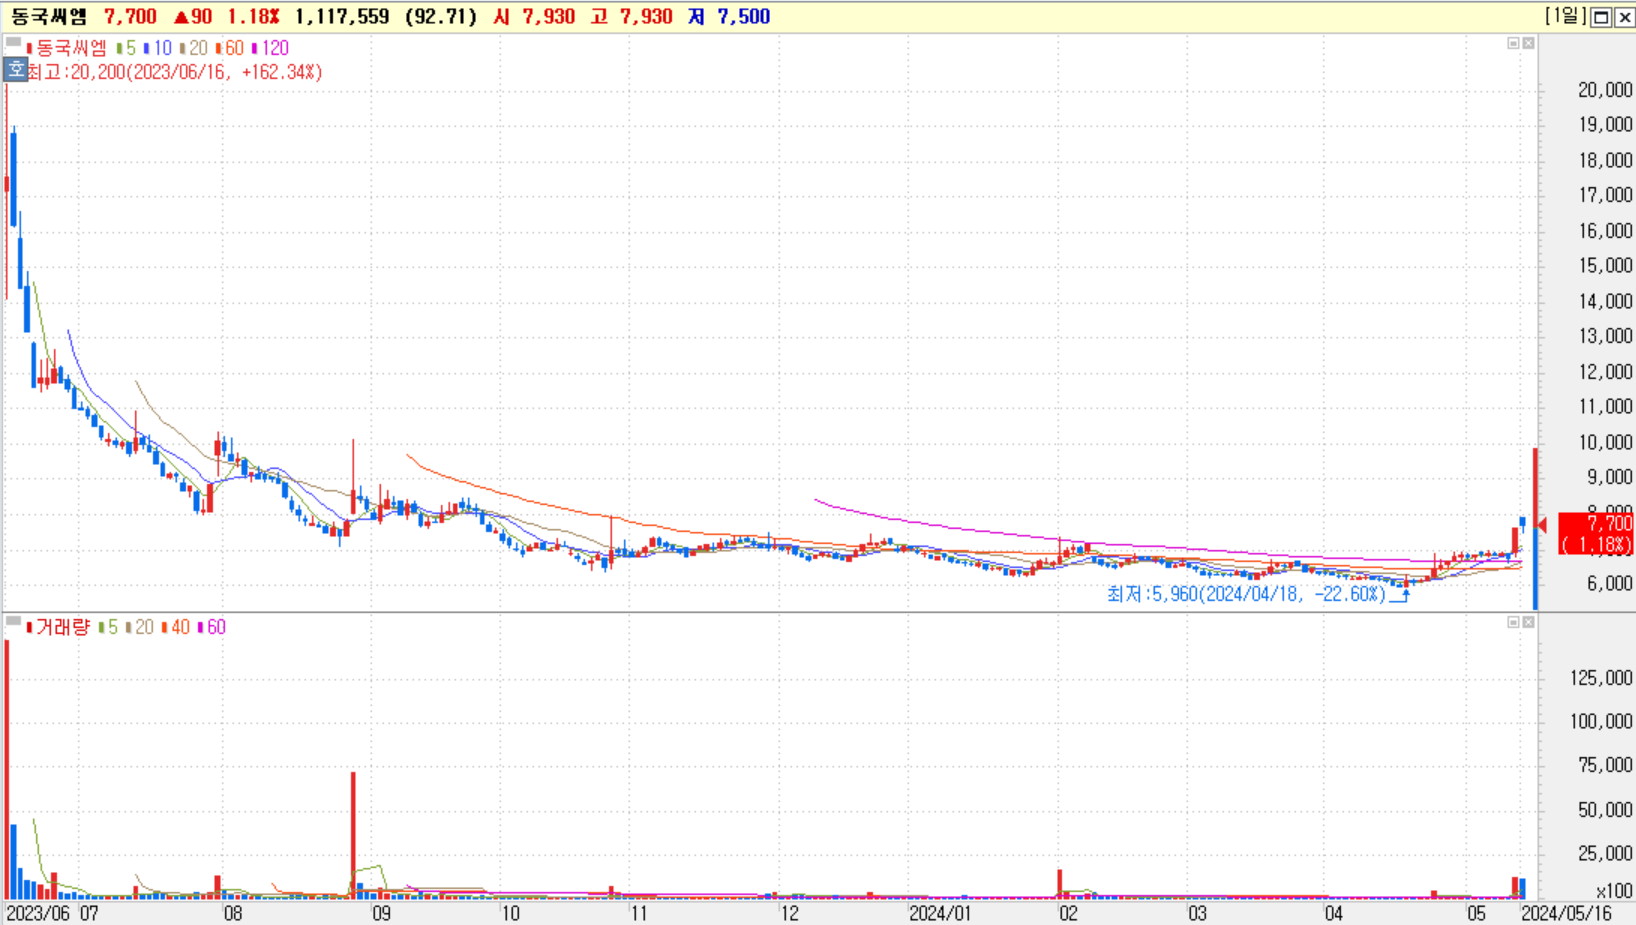Close the 거래량 volume pane with its small X
The width and height of the screenshot is (1636, 925).
1528,622
